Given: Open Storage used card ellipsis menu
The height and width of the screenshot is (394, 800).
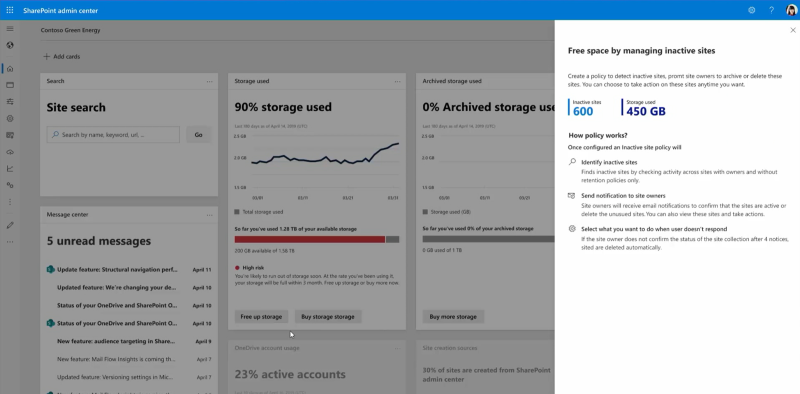Looking at the screenshot, I should (397, 82).
